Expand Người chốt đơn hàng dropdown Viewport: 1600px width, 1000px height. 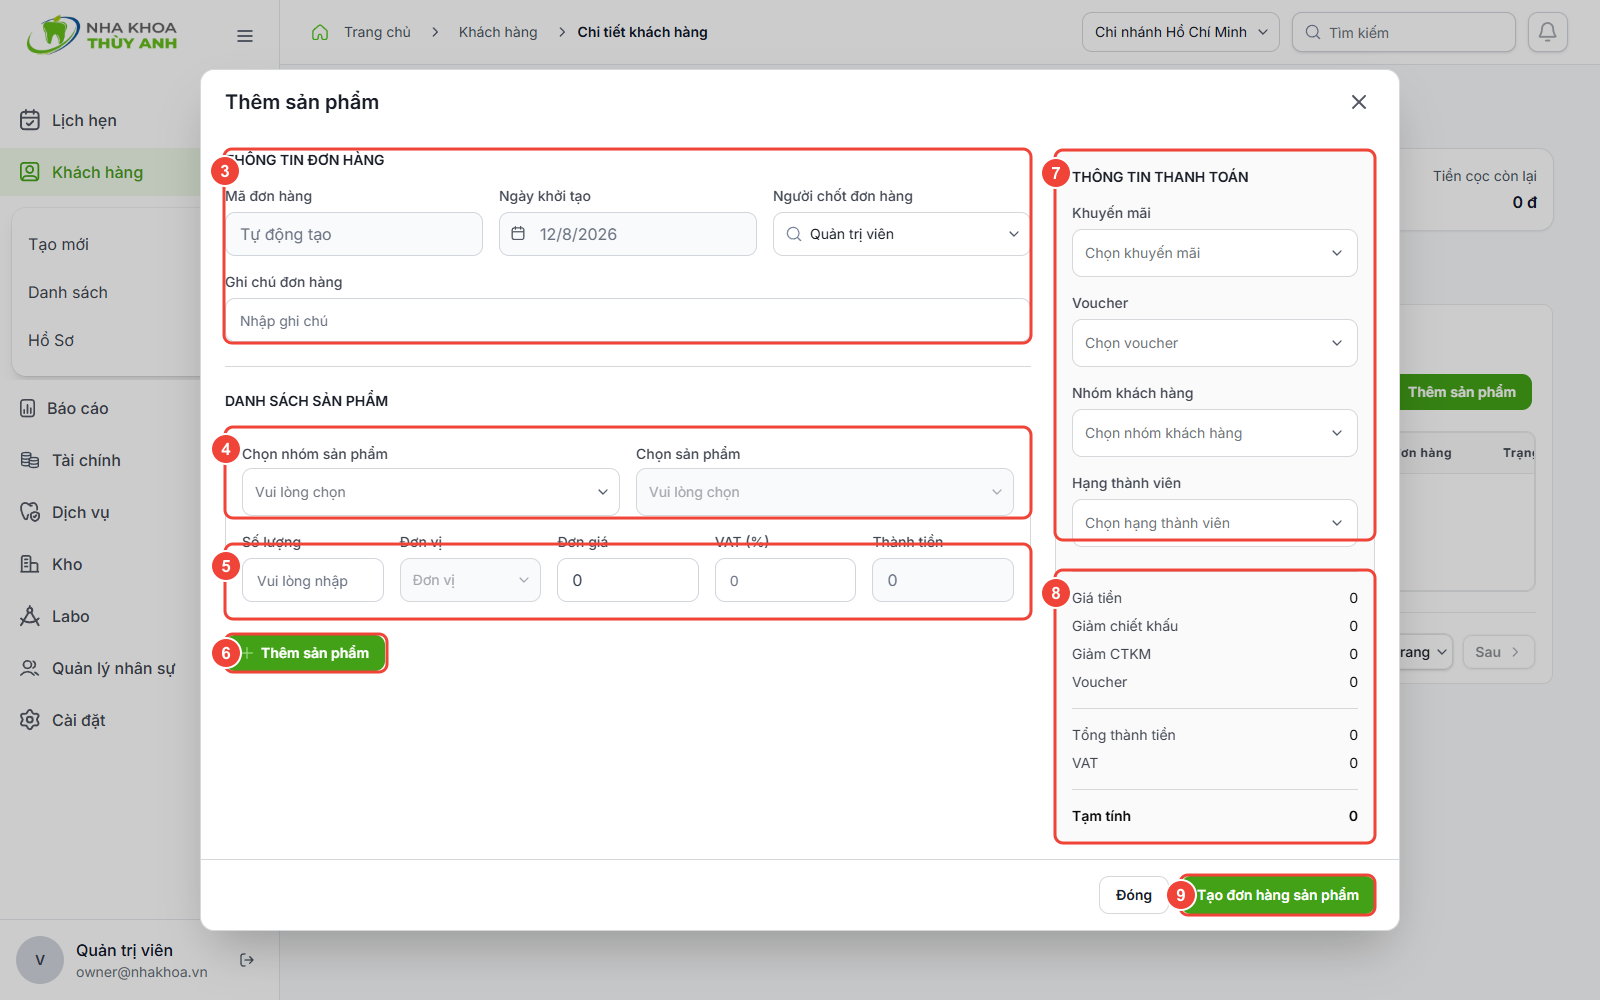pyautogui.click(x=901, y=234)
